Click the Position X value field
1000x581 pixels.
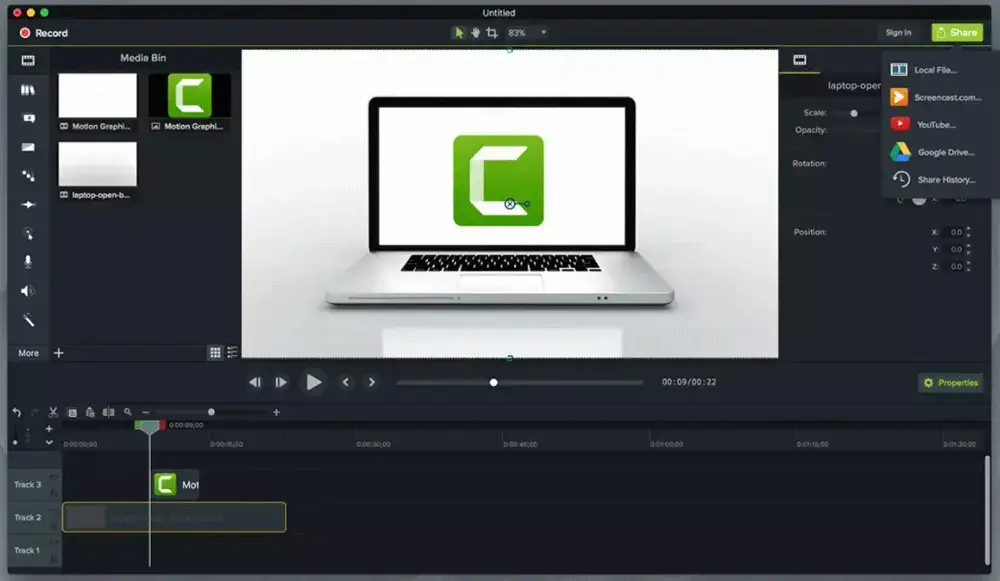click(x=954, y=232)
